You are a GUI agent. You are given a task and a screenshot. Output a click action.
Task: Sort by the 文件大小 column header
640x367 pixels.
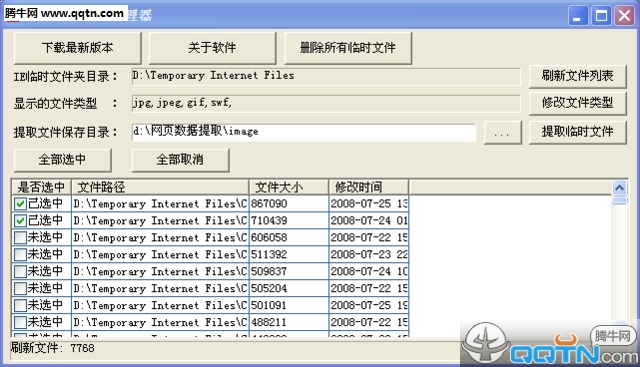click(289, 187)
